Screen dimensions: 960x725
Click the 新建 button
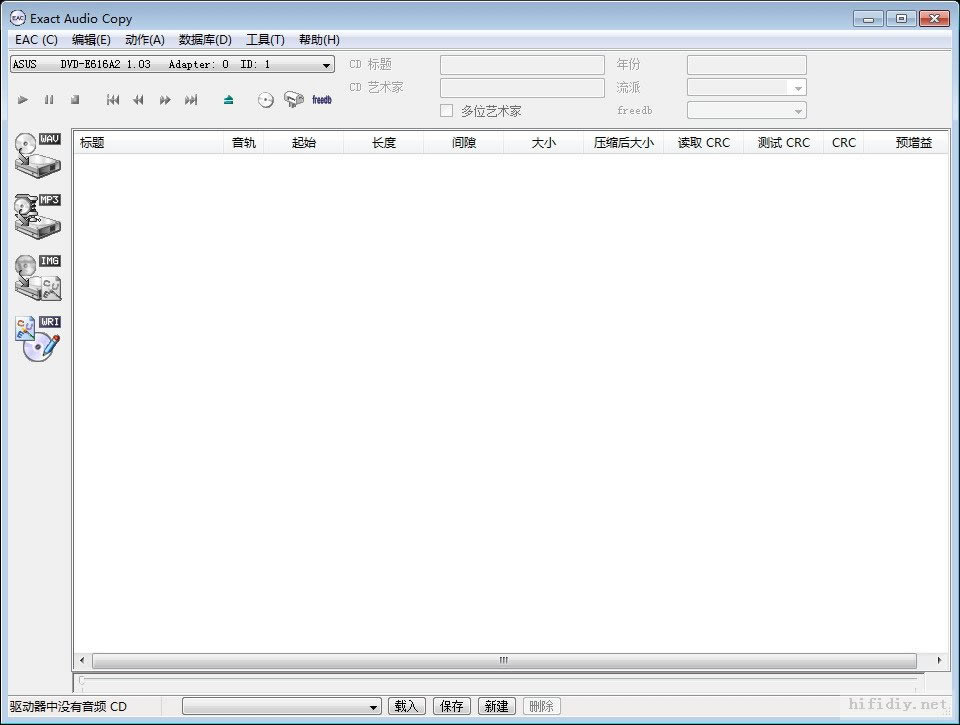point(497,707)
